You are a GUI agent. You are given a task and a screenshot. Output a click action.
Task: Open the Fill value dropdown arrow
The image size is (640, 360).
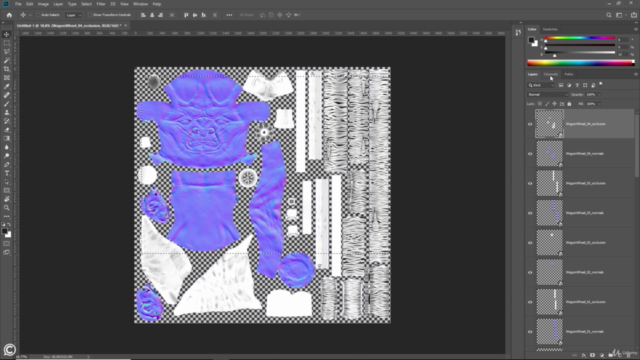point(599,104)
